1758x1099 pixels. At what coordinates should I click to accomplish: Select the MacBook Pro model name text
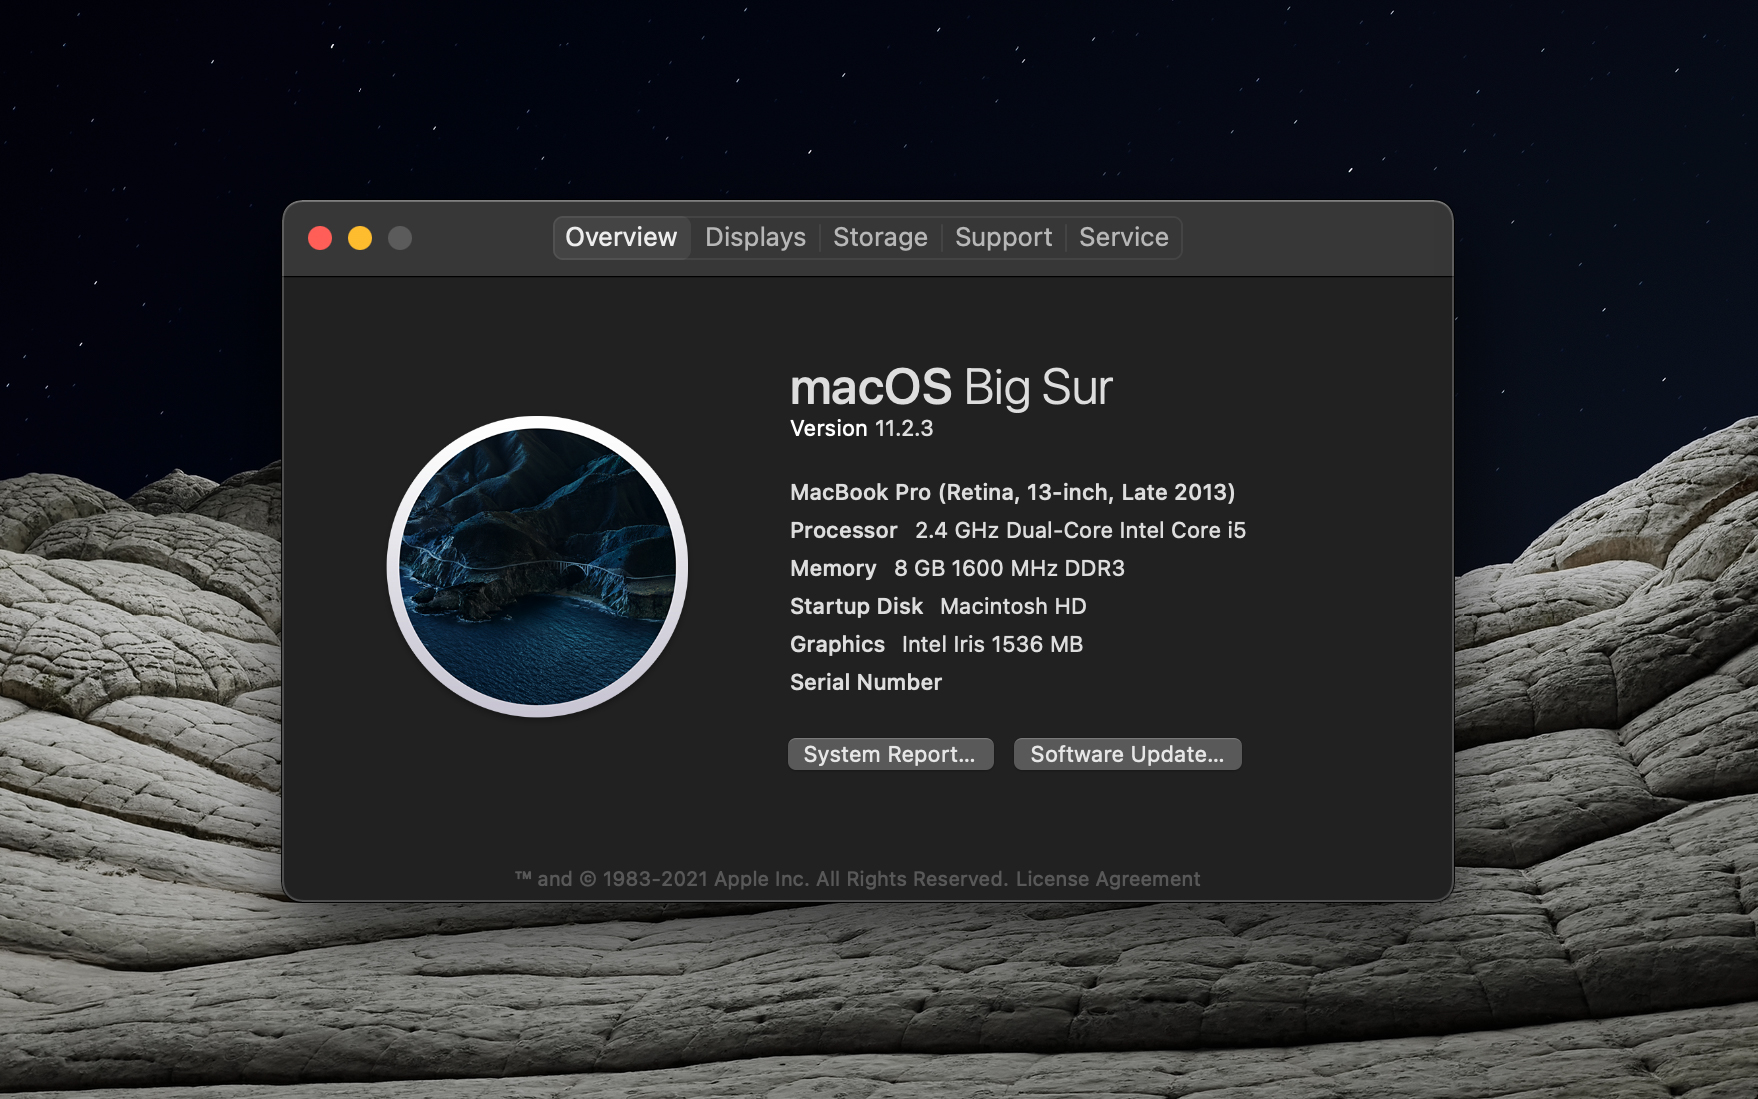[x=1012, y=492]
